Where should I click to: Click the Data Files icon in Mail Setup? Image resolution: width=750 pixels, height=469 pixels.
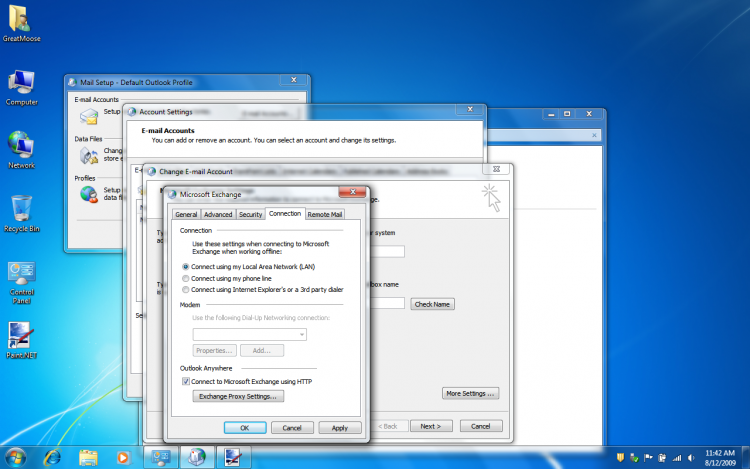click(88, 155)
